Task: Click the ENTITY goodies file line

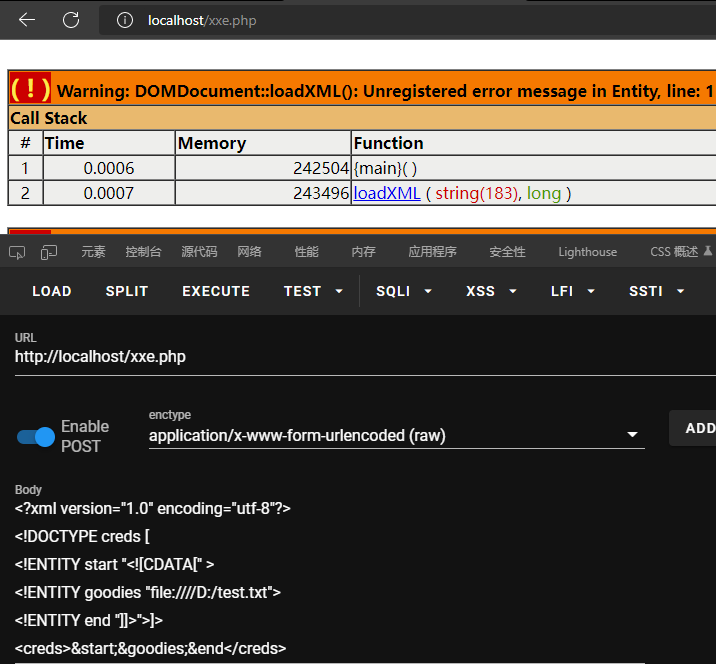Action: pos(147,592)
